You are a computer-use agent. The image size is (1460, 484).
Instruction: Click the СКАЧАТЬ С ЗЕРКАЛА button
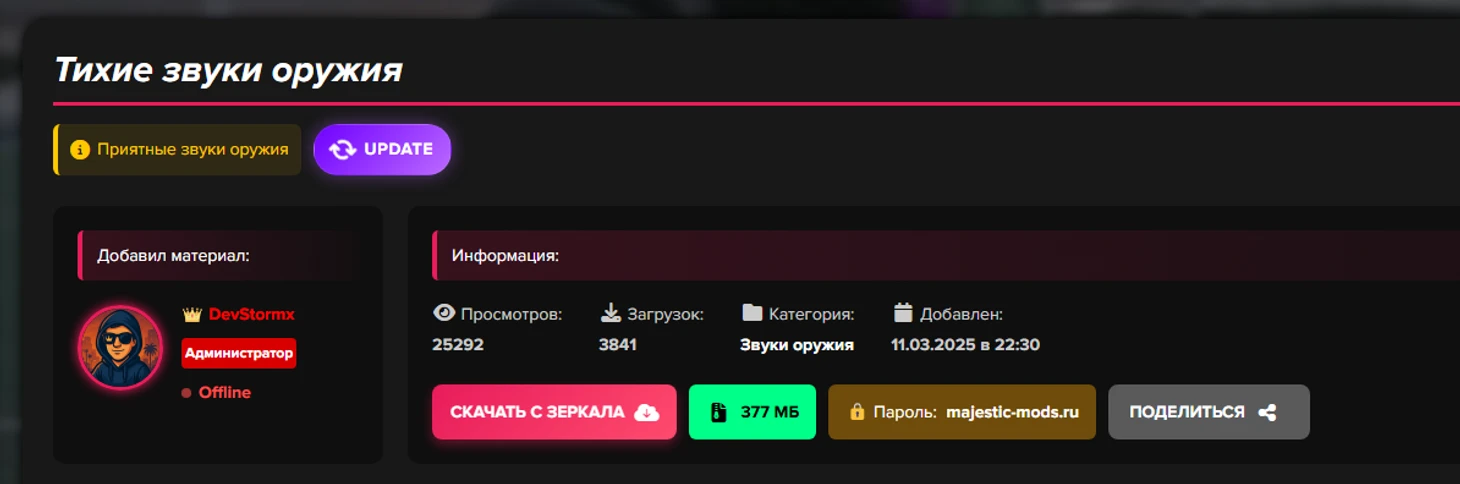click(x=554, y=412)
